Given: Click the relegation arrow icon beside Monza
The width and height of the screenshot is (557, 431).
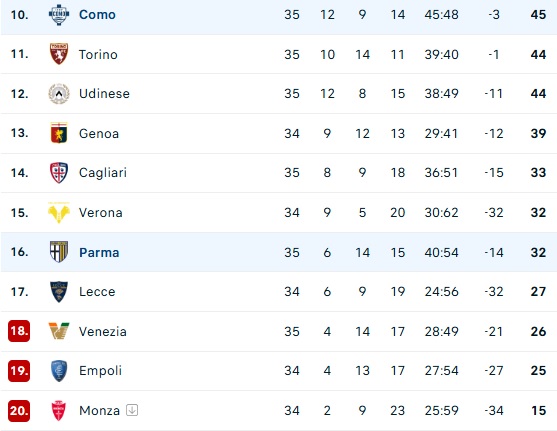Looking at the screenshot, I should click(132, 410).
